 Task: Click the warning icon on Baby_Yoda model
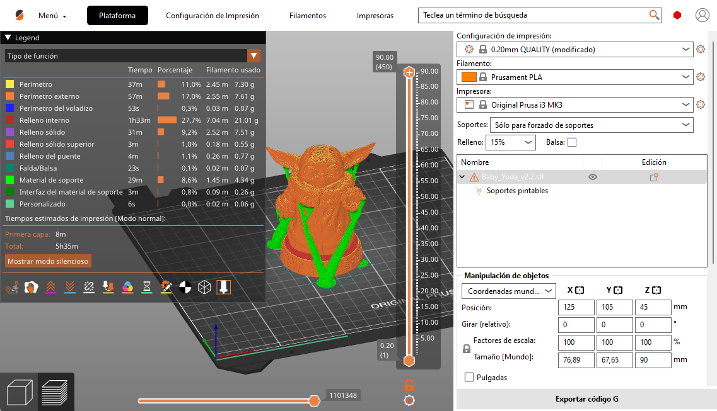pyautogui.click(x=474, y=176)
